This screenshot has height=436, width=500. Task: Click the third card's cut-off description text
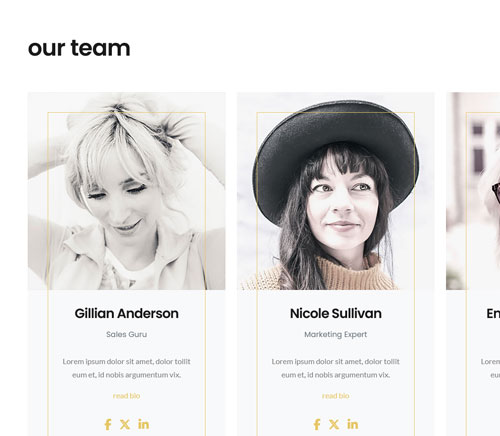pyautogui.click(x=490, y=368)
